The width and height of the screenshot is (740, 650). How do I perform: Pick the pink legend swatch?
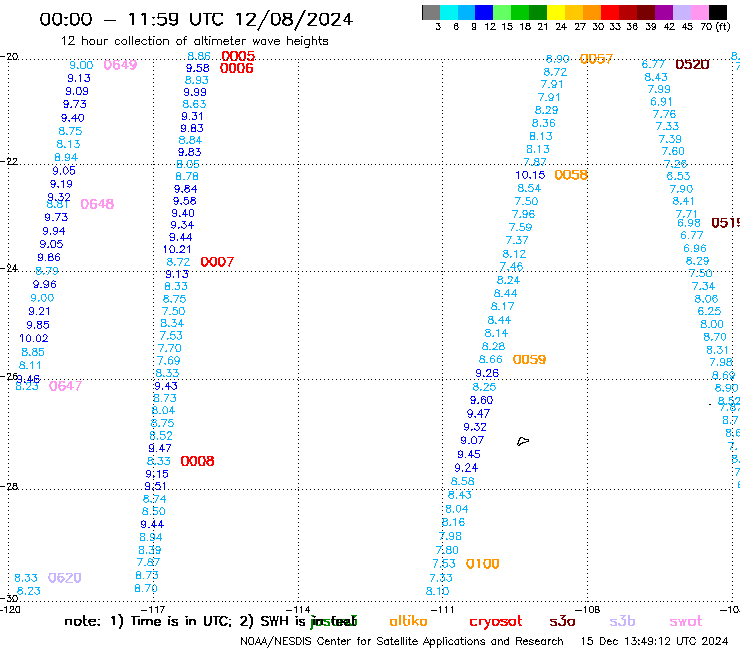pos(700,12)
